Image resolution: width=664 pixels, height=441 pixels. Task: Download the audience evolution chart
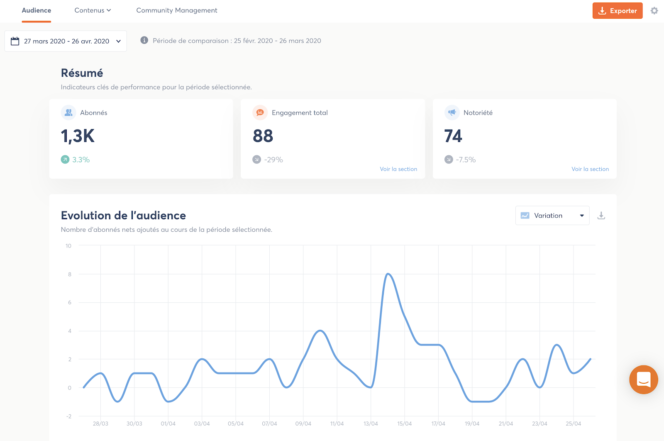[602, 215]
